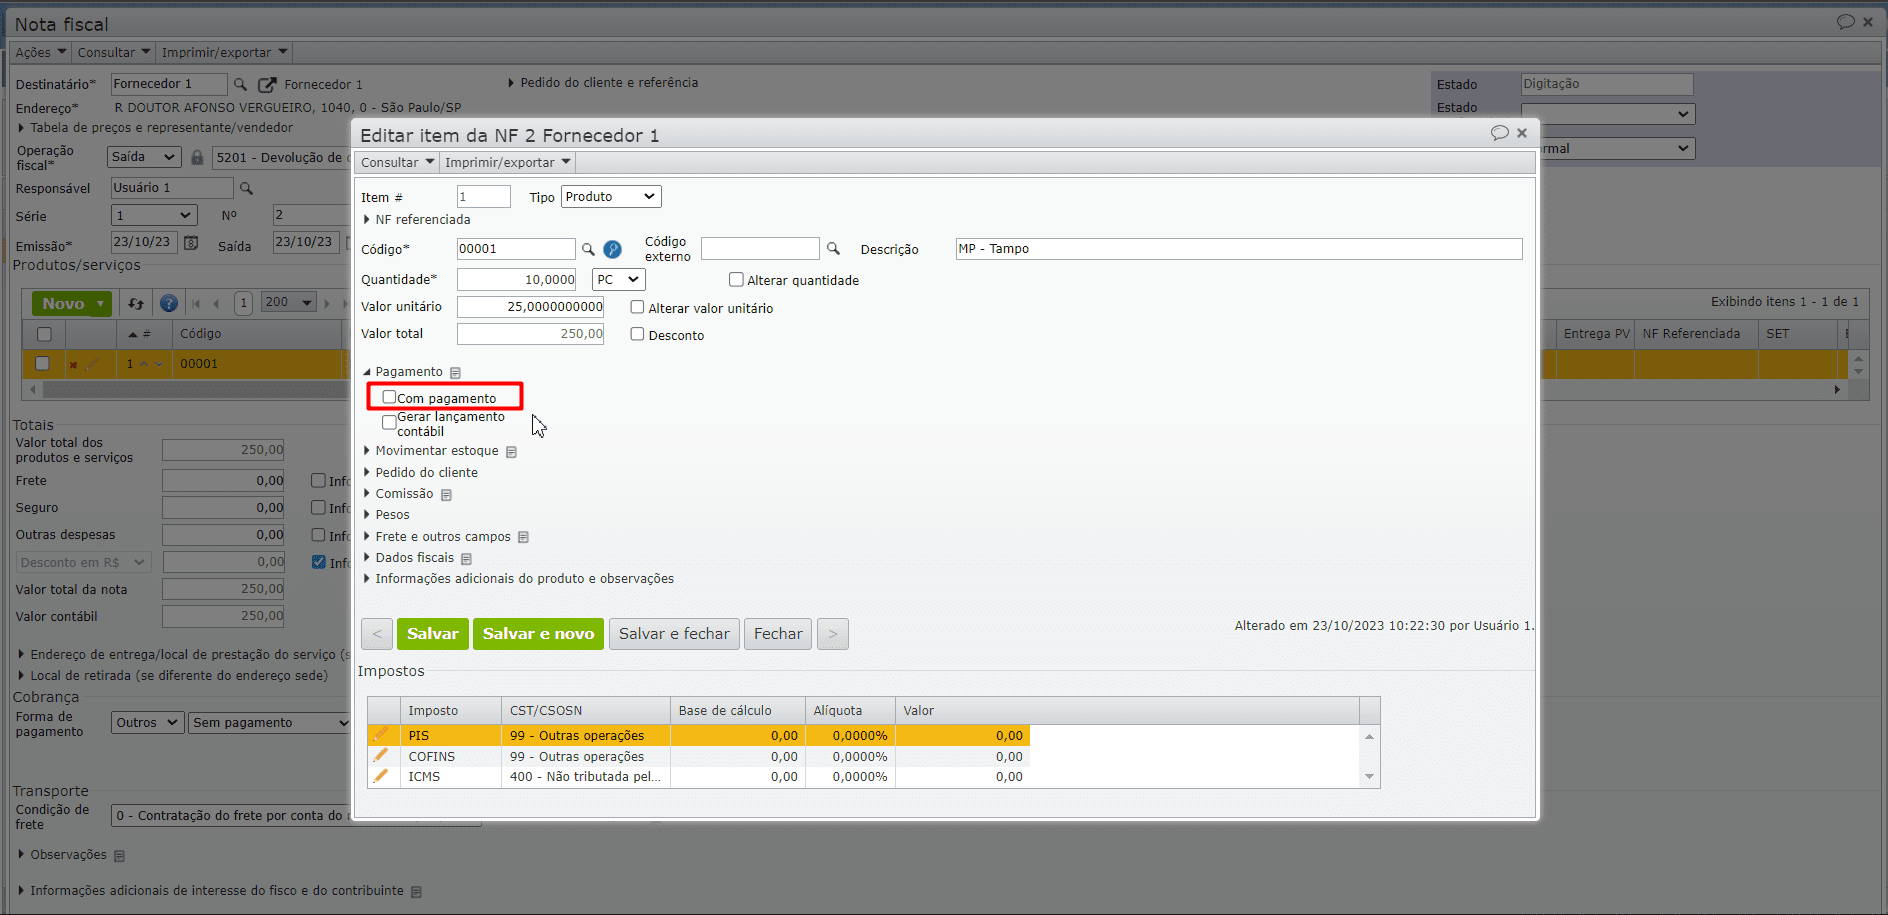Image resolution: width=1888 pixels, height=915 pixels.
Task: Edit the PIS tax row with its pencil
Action: coord(381,735)
